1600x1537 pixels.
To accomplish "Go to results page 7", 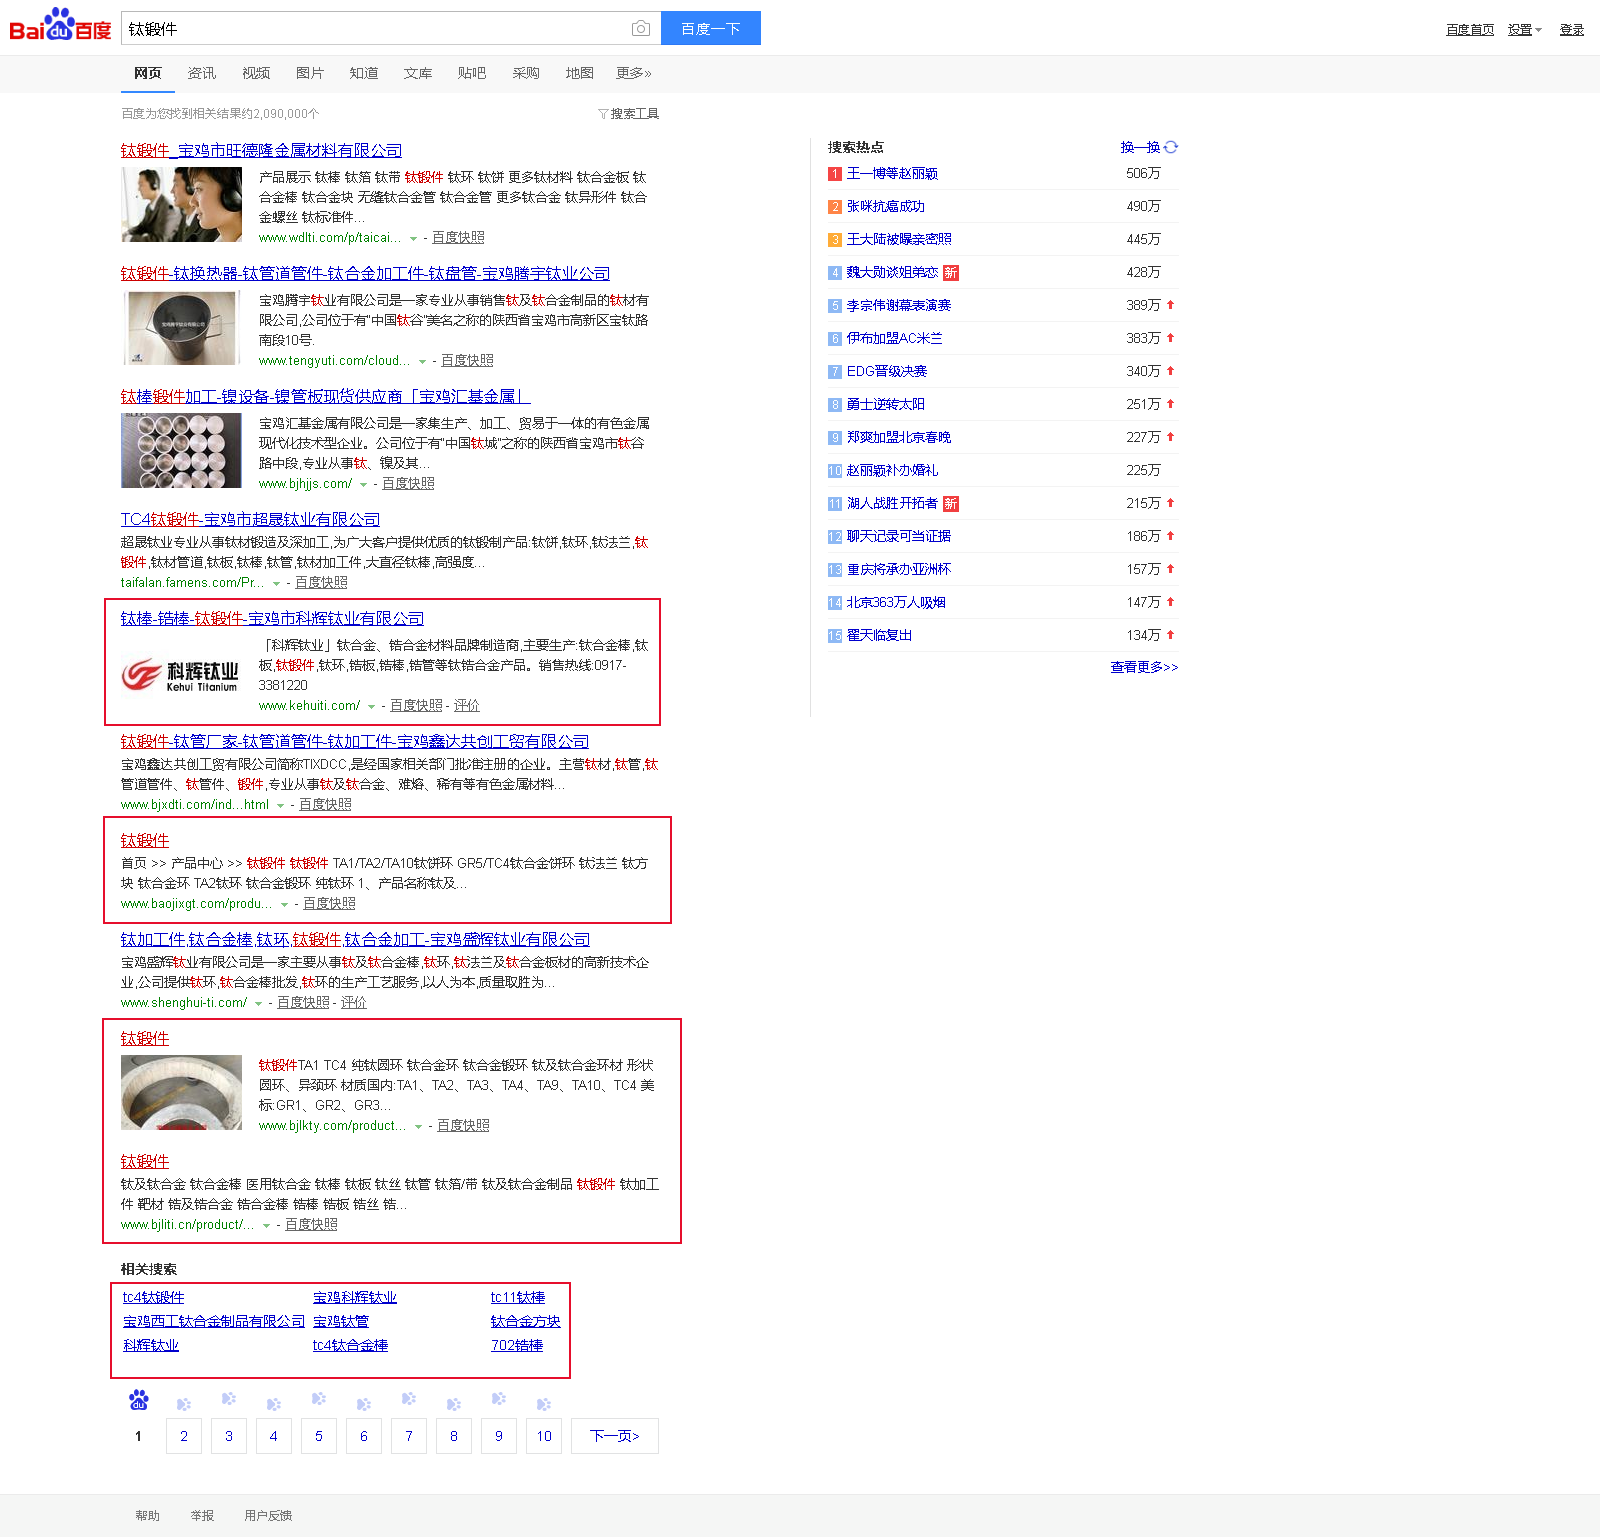I will tap(409, 1436).
